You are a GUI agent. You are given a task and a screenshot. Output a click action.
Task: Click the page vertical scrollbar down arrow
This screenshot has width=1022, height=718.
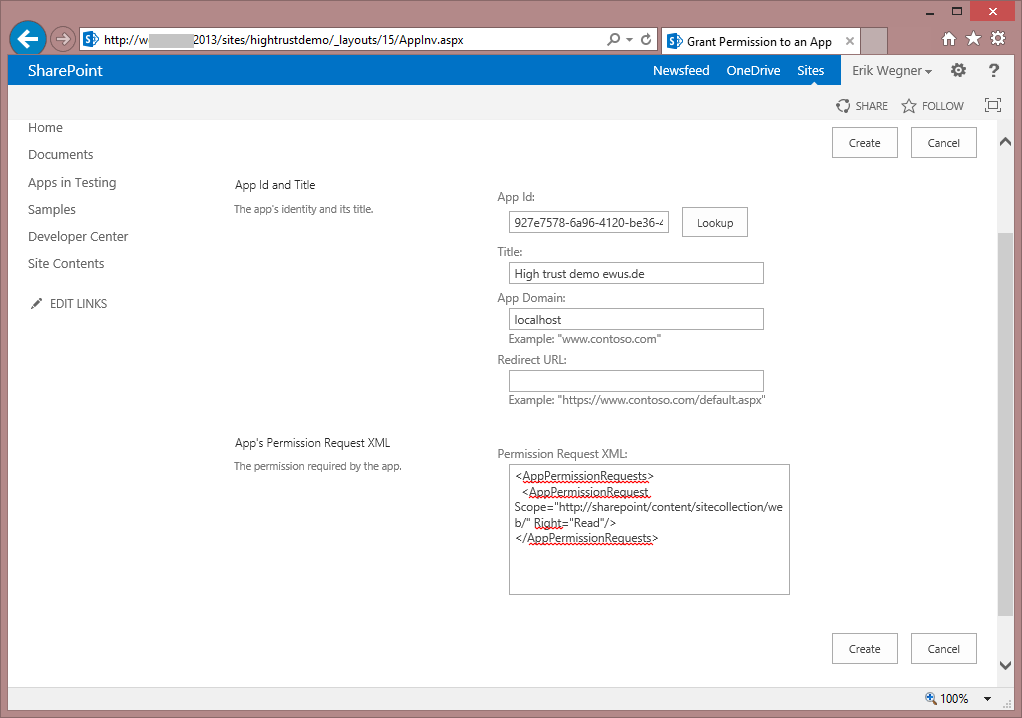pos(1005,665)
